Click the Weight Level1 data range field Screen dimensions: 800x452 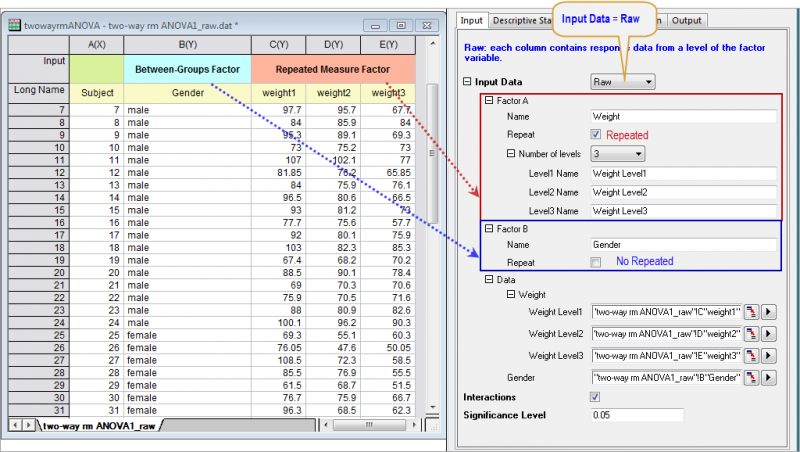(x=666, y=312)
